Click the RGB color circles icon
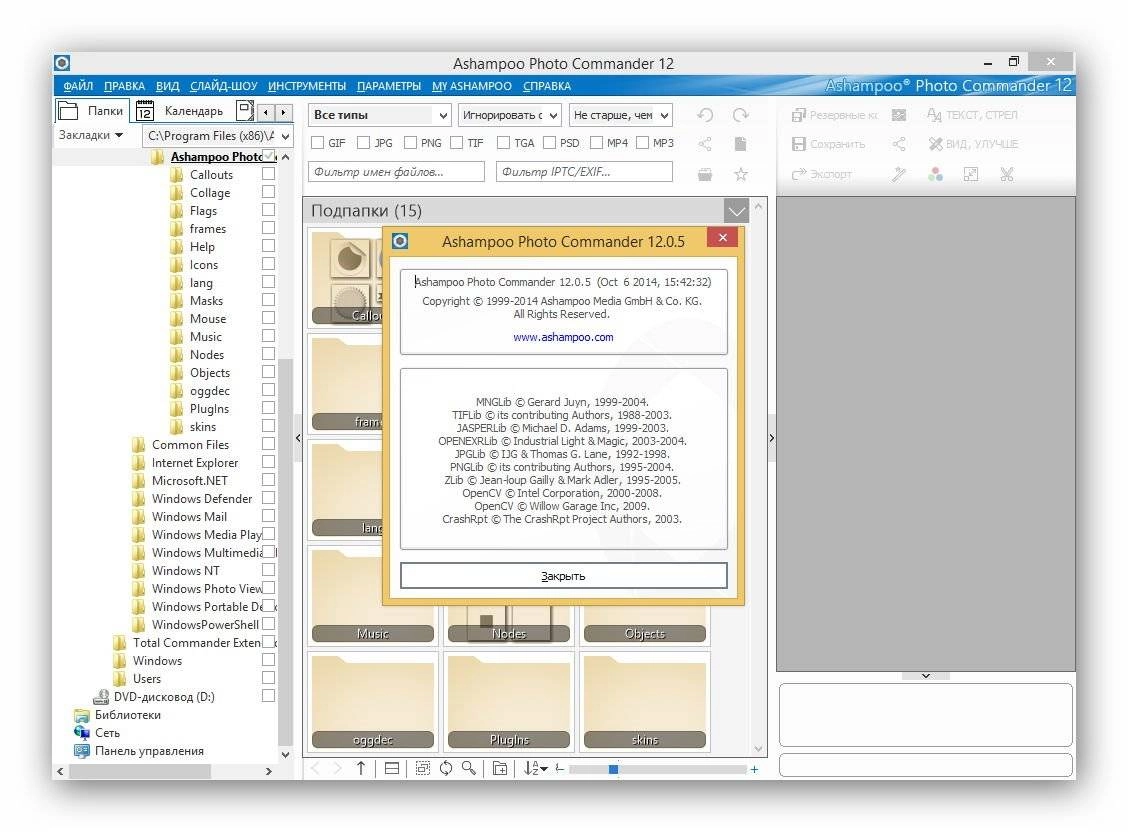 pos(935,174)
